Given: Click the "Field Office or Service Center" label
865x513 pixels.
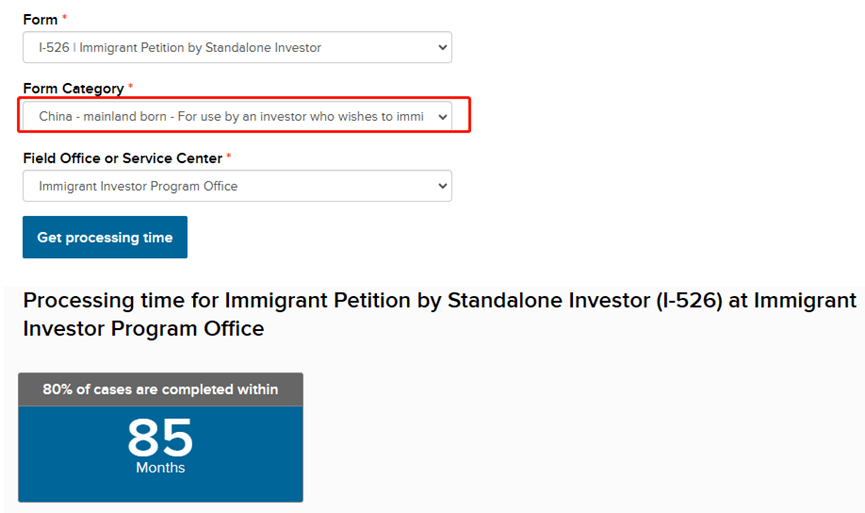Looking at the screenshot, I should tap(122, 158).
